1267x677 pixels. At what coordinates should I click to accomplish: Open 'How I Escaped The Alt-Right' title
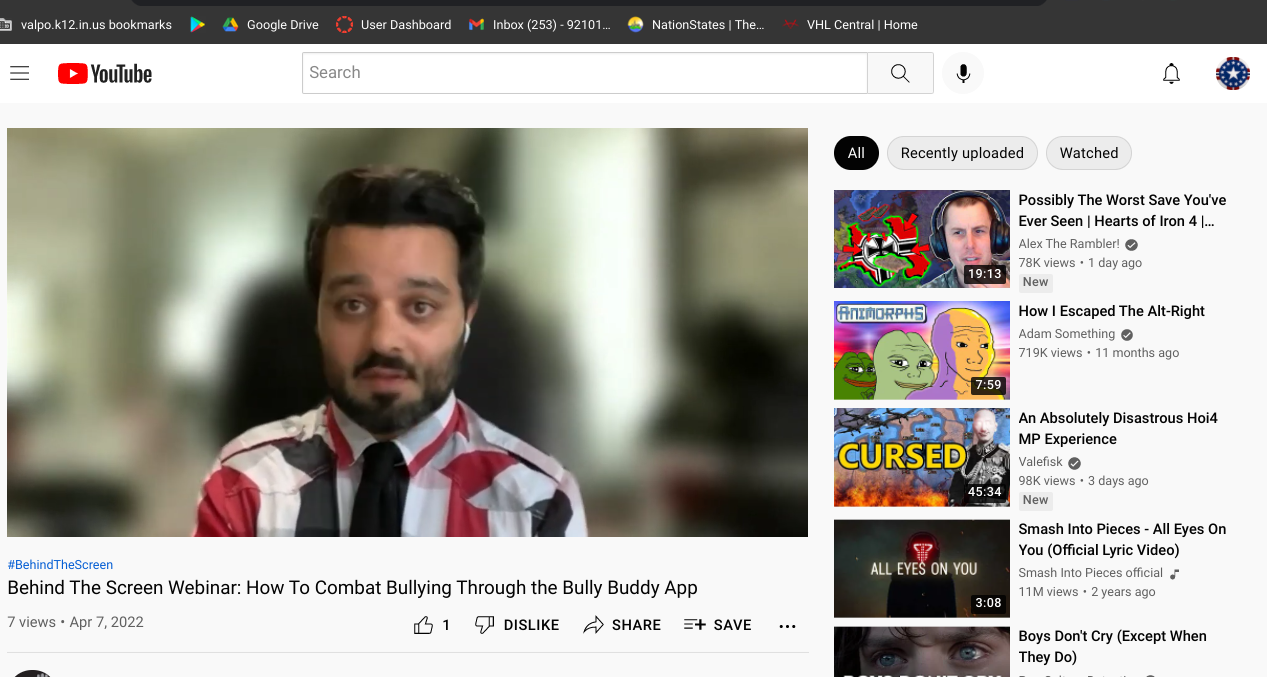pyautogui.click(x=1112, y=311)
